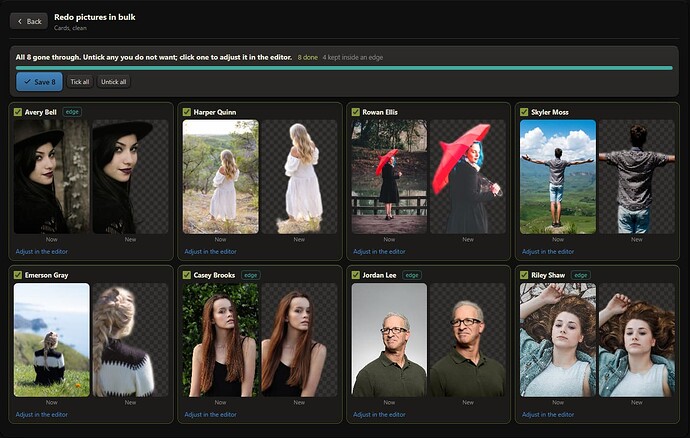Click the '8 done' status text

pyautogui.click(x=308, y=57)
